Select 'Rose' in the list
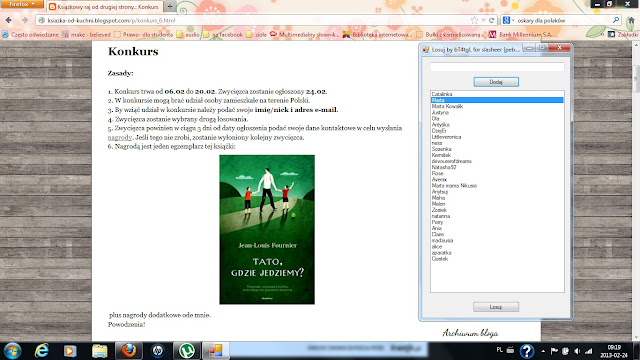The image size is (640, 360). (437, 173)
